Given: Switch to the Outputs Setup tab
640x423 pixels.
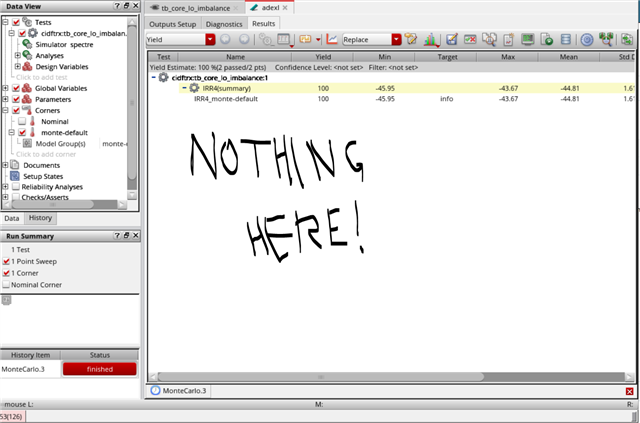Looking at the screenshot, I should pyautogui.click(x=172, y=22).
